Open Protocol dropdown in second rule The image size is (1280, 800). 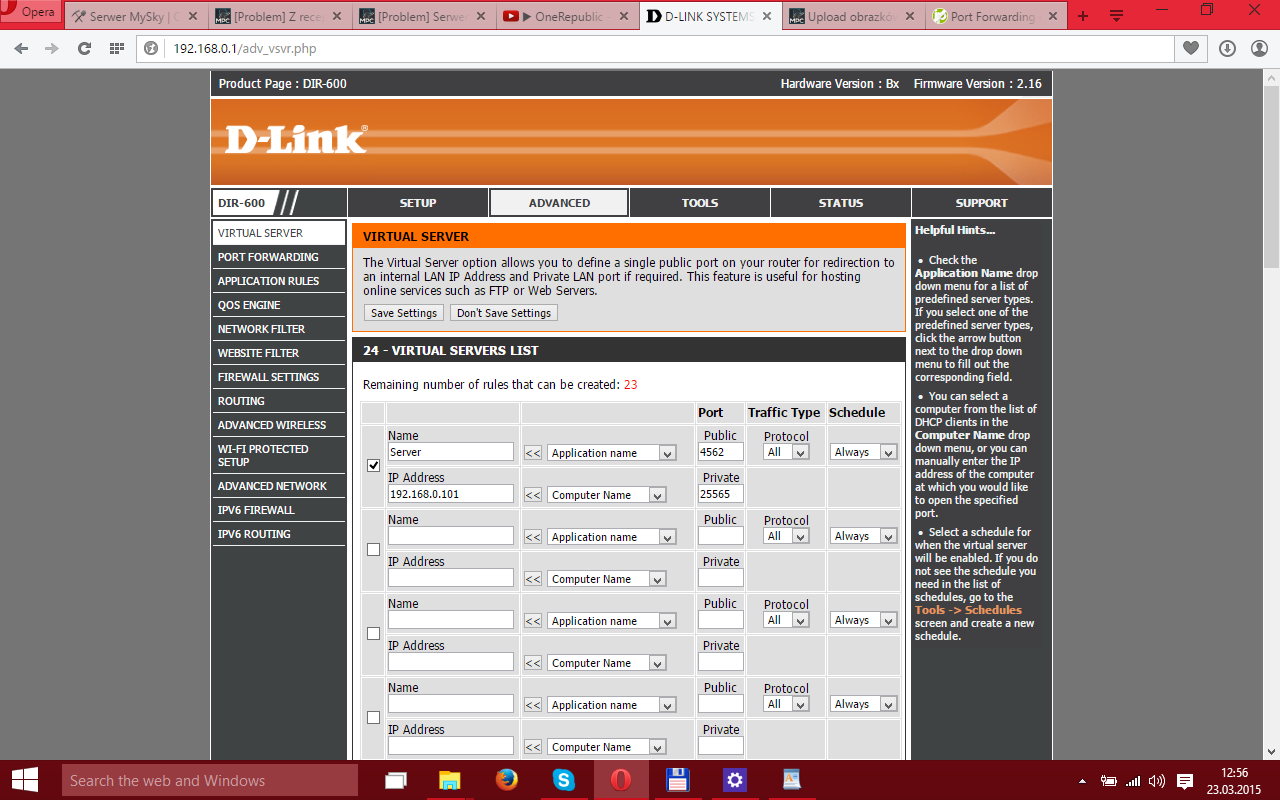coord(786,536)
